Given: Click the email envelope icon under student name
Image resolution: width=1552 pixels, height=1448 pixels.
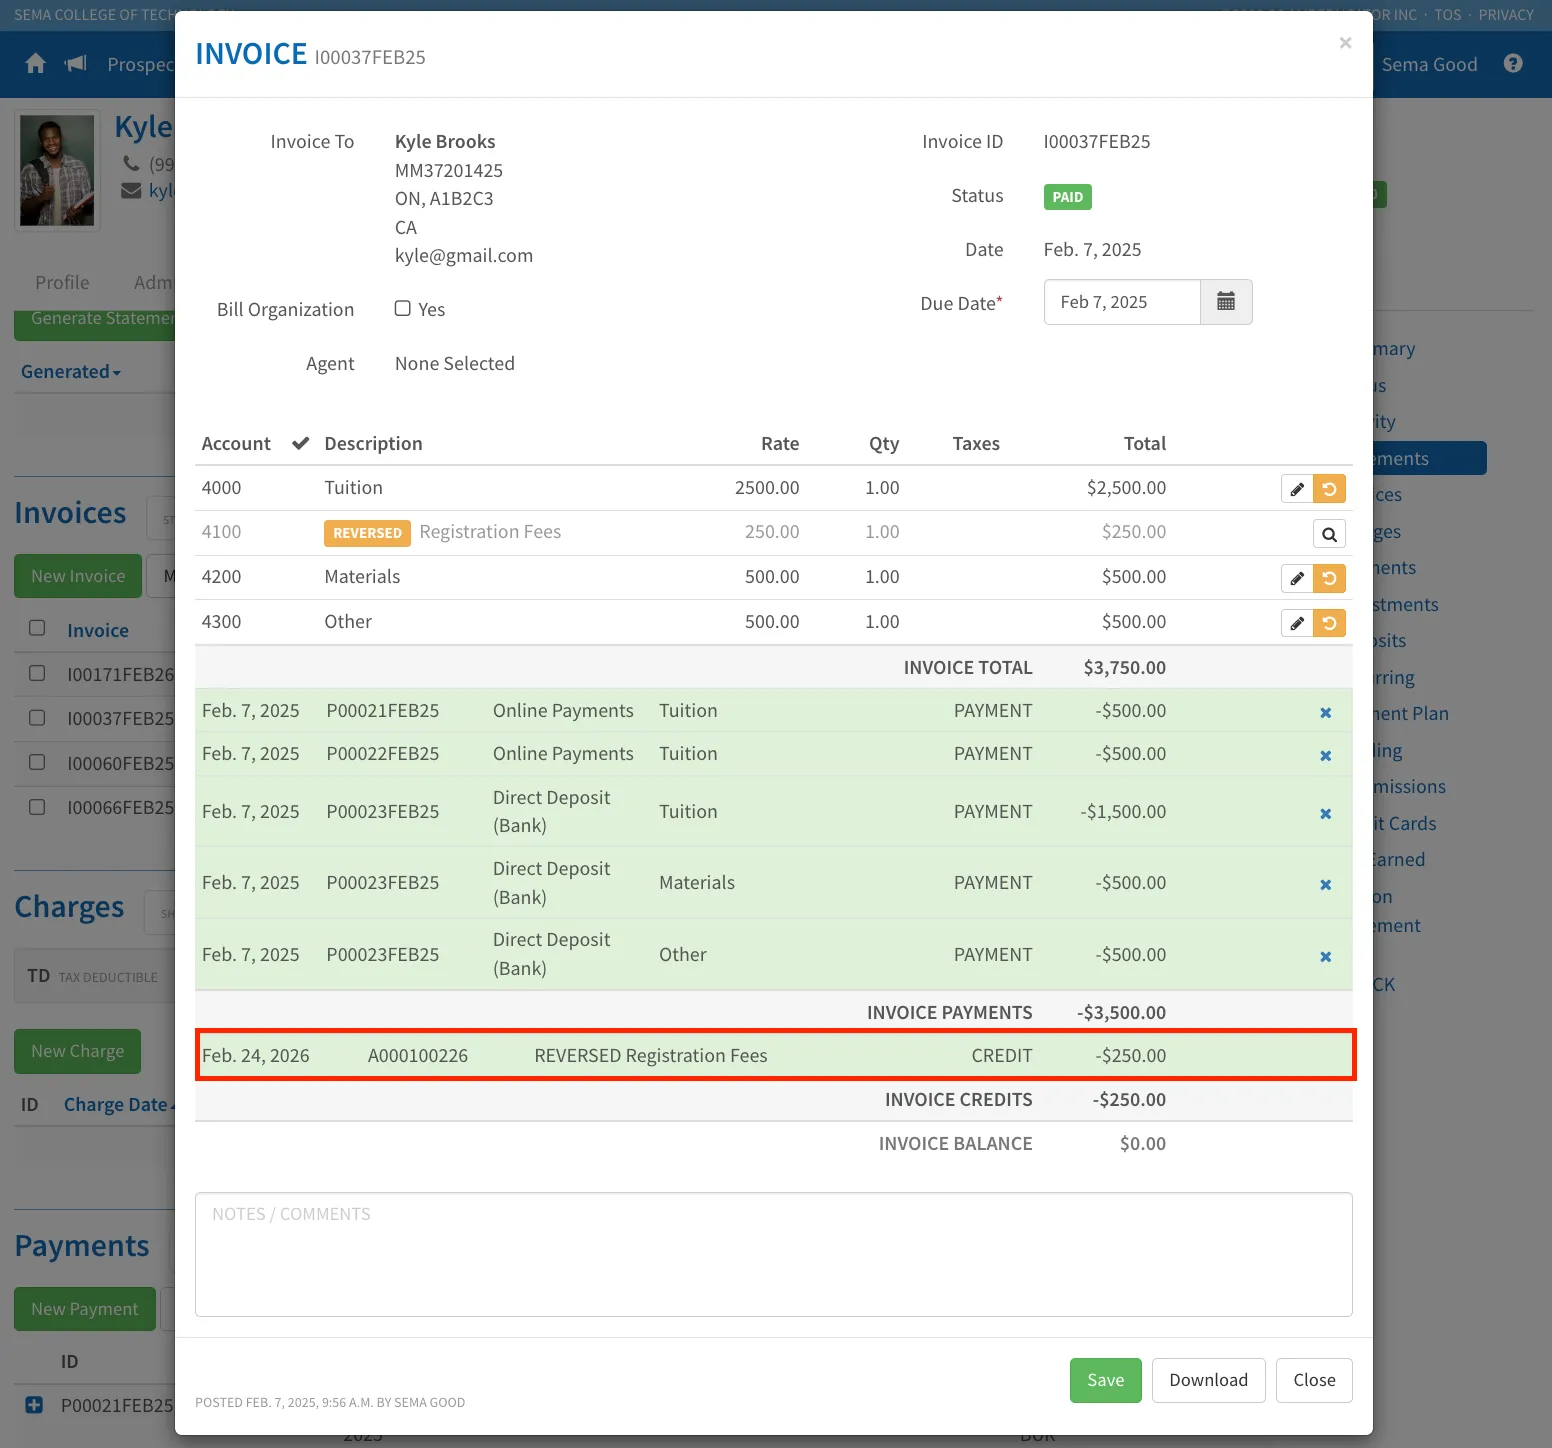Looking at the screenshot, I should (x=131, y=190).
